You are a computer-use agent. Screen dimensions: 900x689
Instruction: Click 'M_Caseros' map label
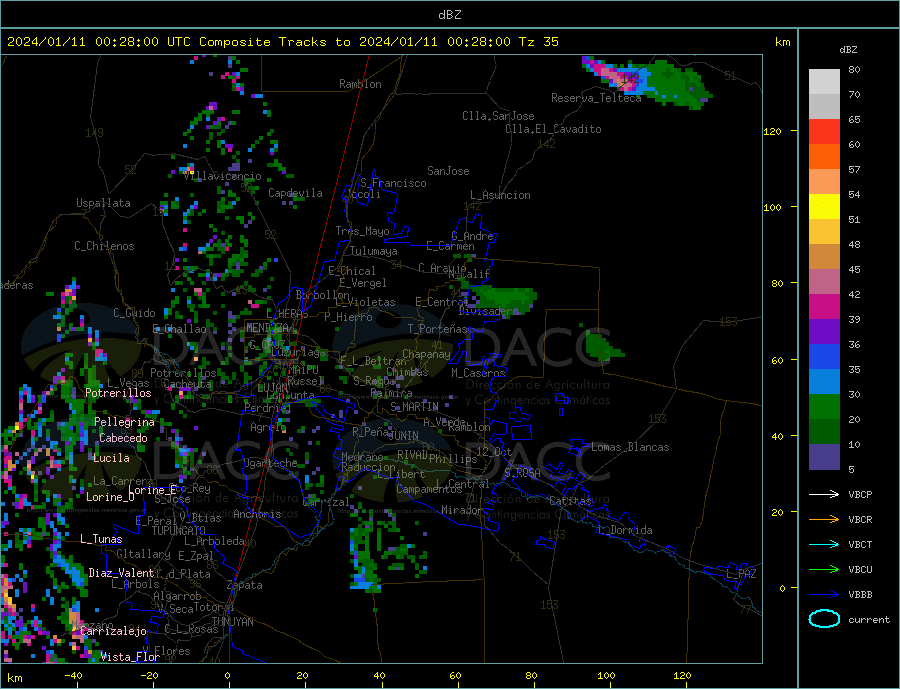tap(478, 373)
